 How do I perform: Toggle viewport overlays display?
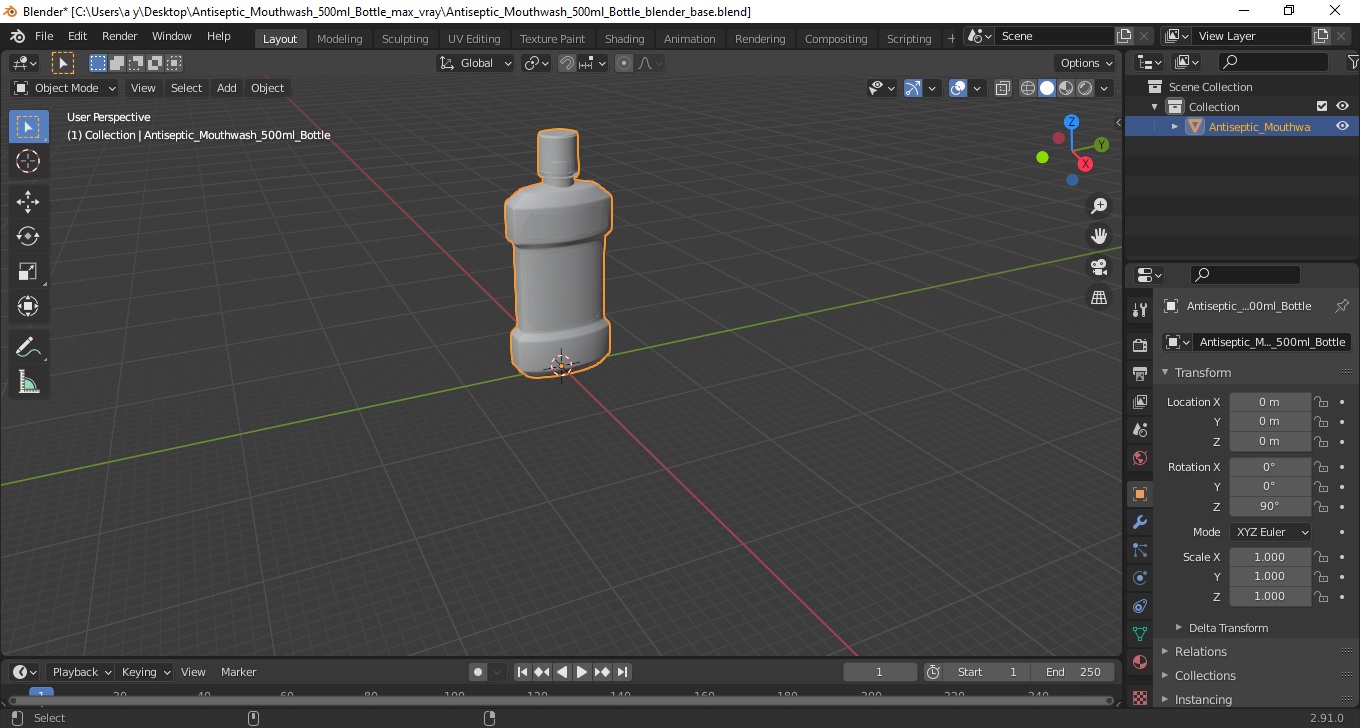[x=958, y=88]
